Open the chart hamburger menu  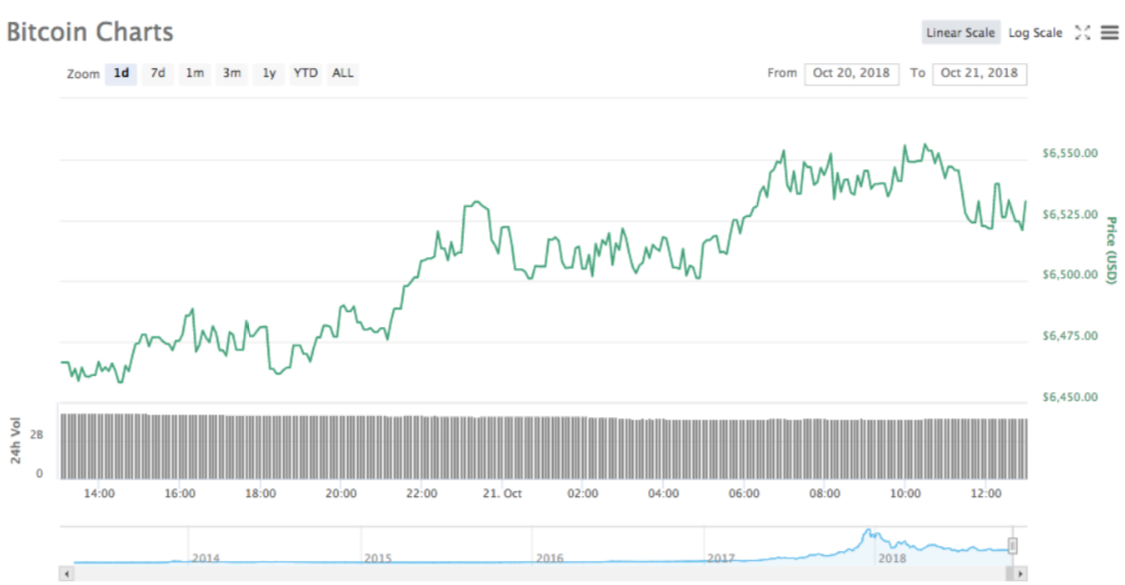(1109, 32)
